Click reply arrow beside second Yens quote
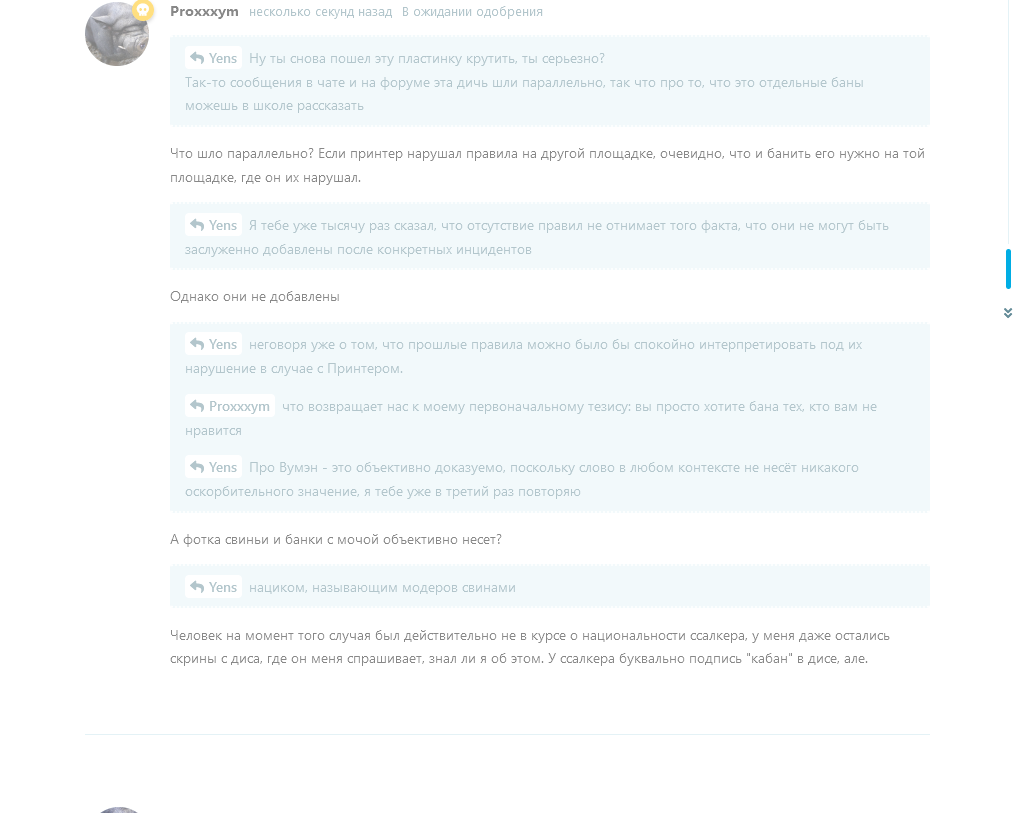The height and width of the screenshot is (813, 1014). (197, 225)
